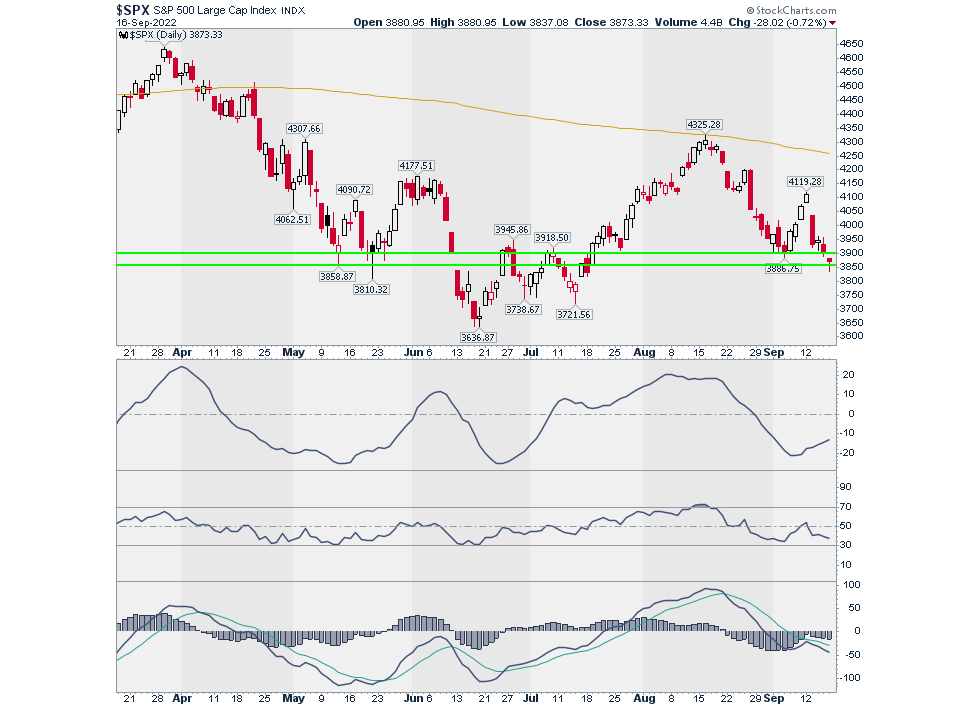Click the 3858.87 low label
Image resolution: width=980 pixels, height=707 pixels.
pyautogui.click(x=337, y=276)
